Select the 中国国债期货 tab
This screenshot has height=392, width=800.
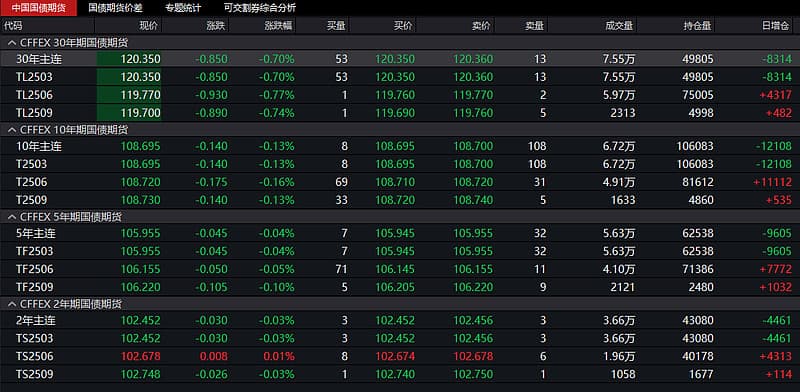coord(38,8)
